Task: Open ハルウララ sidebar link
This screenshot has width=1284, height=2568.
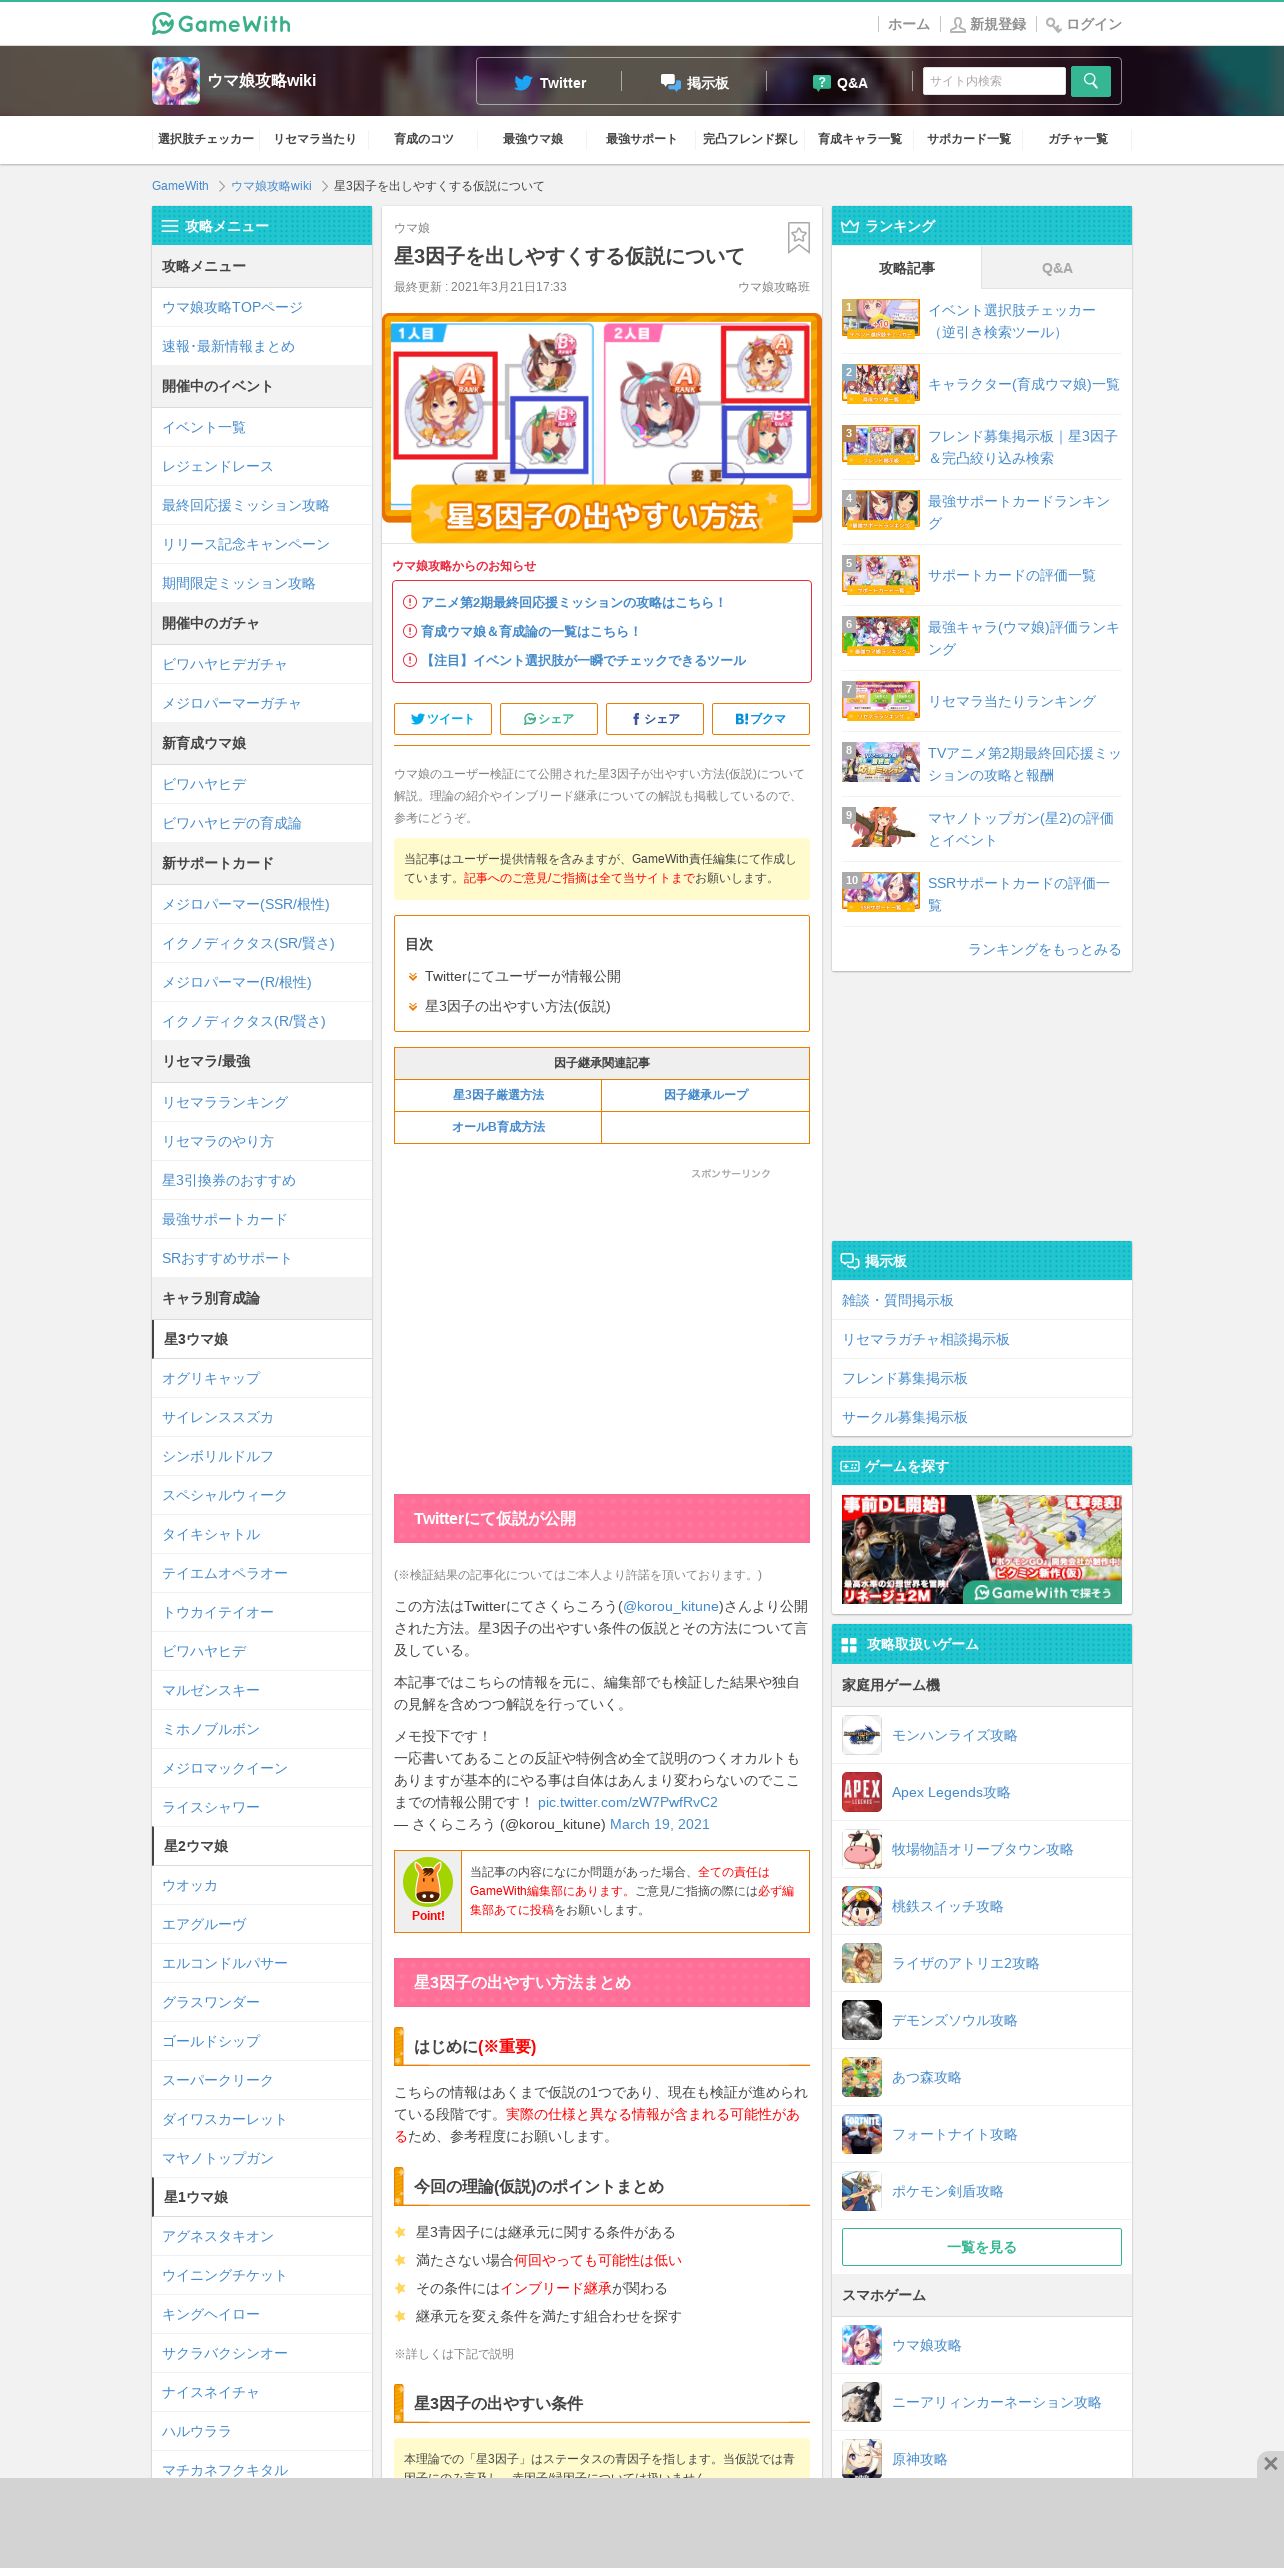Action: point(262,2431)
